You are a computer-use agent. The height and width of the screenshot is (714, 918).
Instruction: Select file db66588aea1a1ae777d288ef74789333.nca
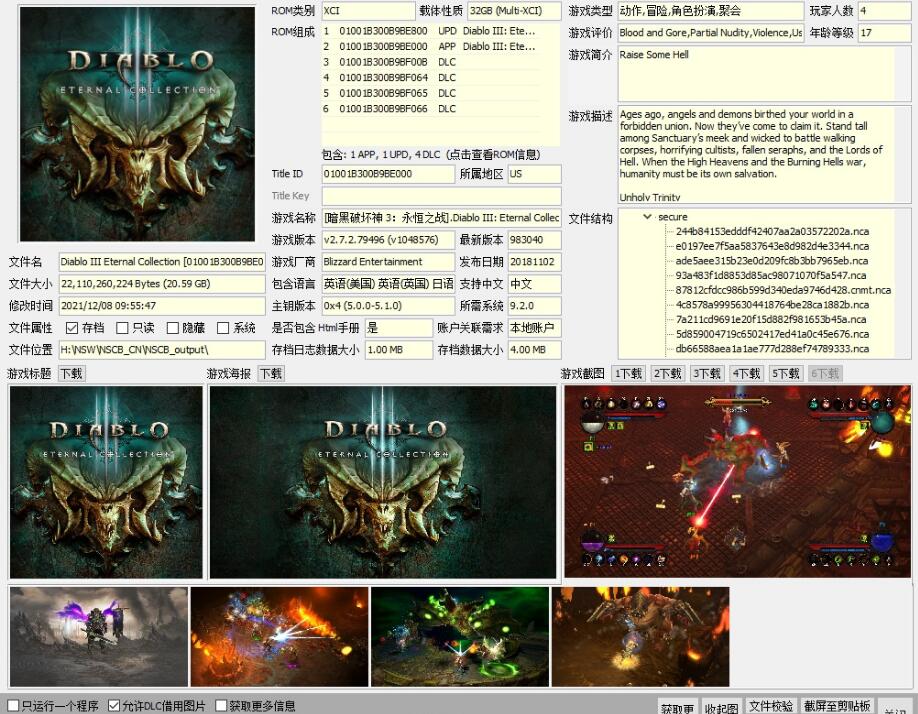coord(772,349)
